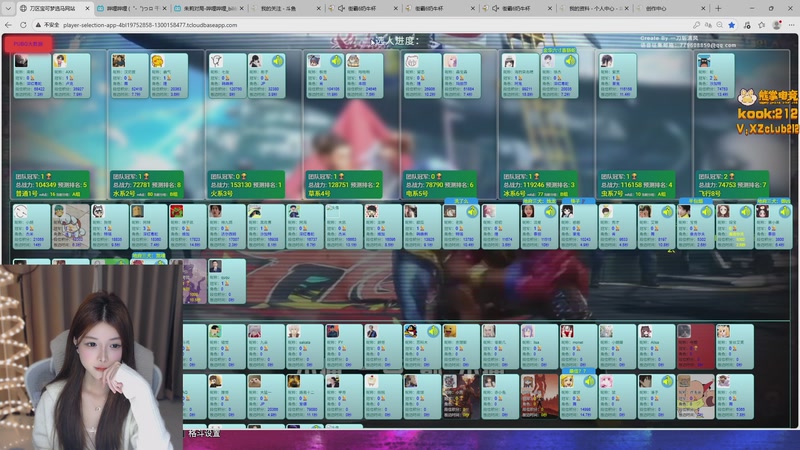
Task: Click the trophy icon in 飞行8号 team panel
Action: click(732, 176)
